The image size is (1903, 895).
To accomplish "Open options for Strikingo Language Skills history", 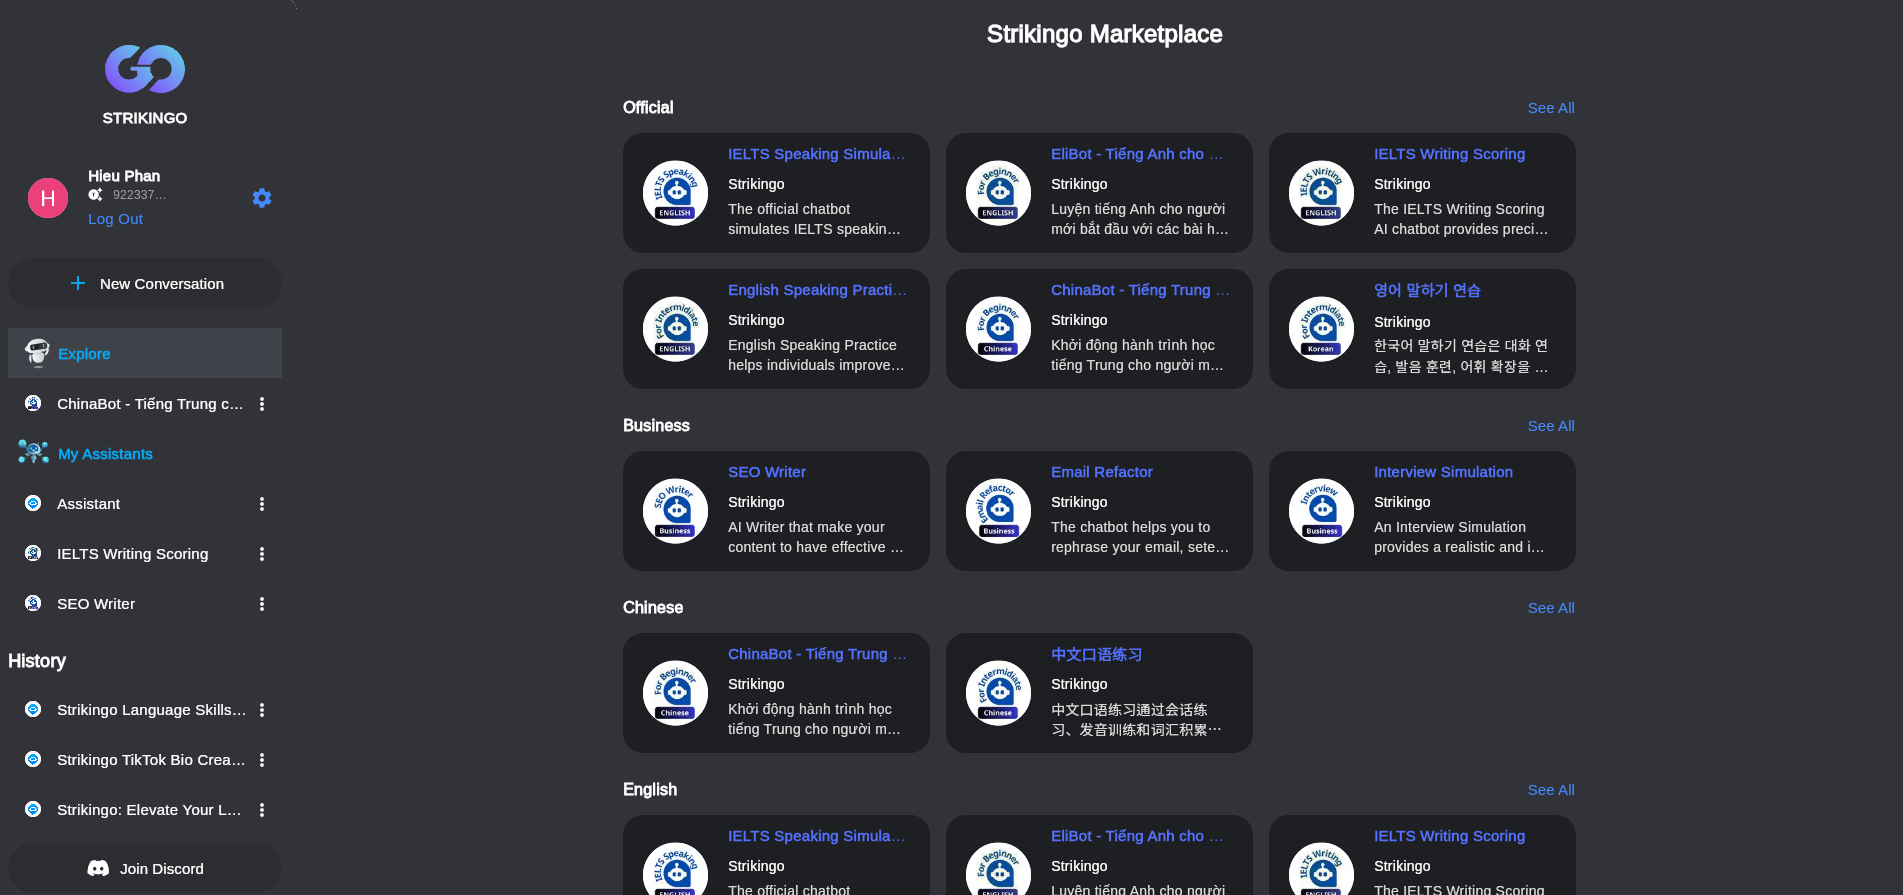I will point(262,710).
